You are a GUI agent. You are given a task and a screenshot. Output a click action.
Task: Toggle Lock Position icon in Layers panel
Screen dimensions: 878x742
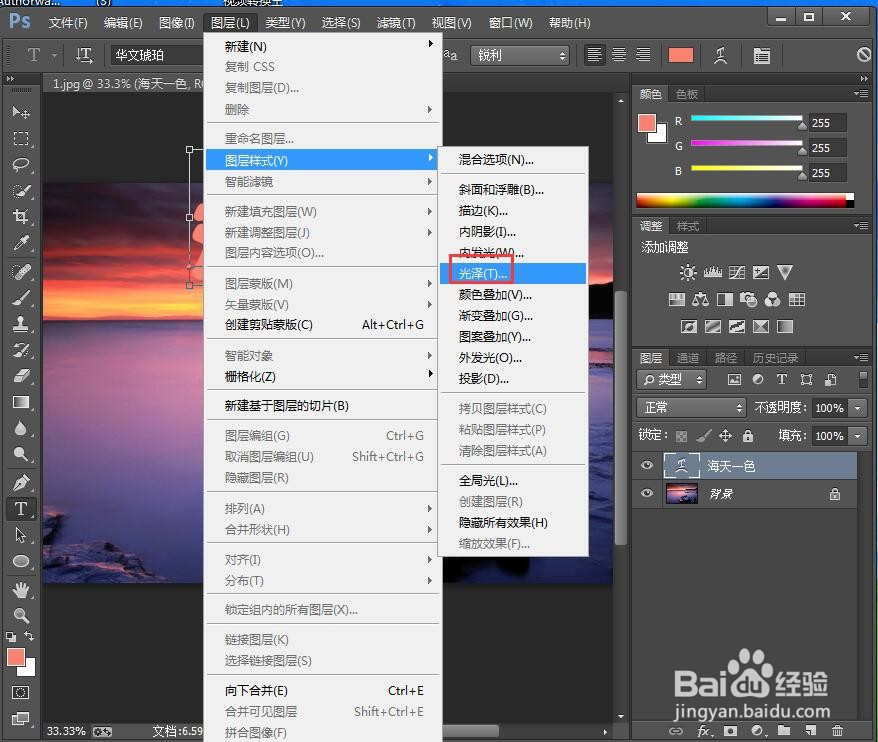point(725,436)
